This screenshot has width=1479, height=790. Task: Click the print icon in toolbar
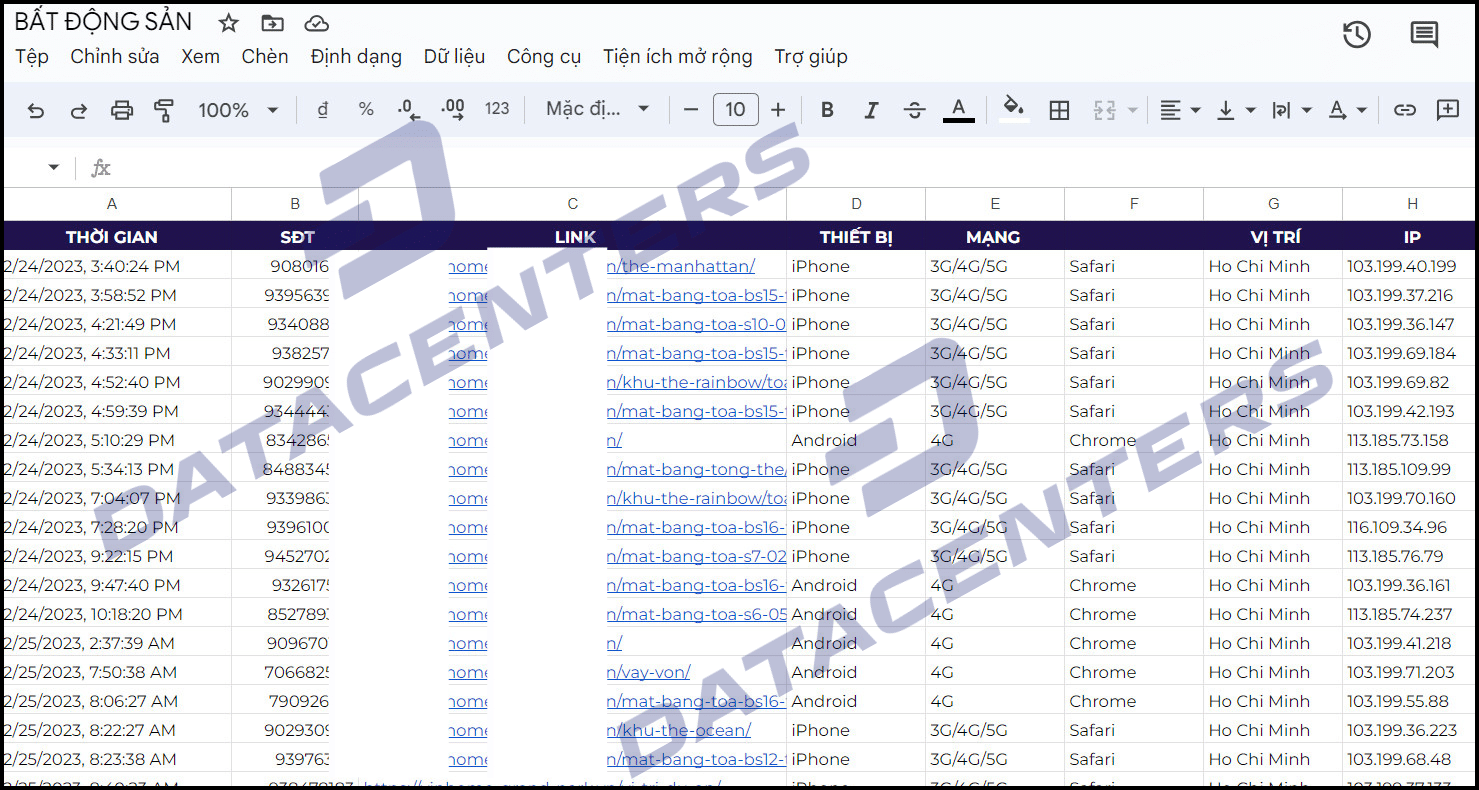(122, 110)
